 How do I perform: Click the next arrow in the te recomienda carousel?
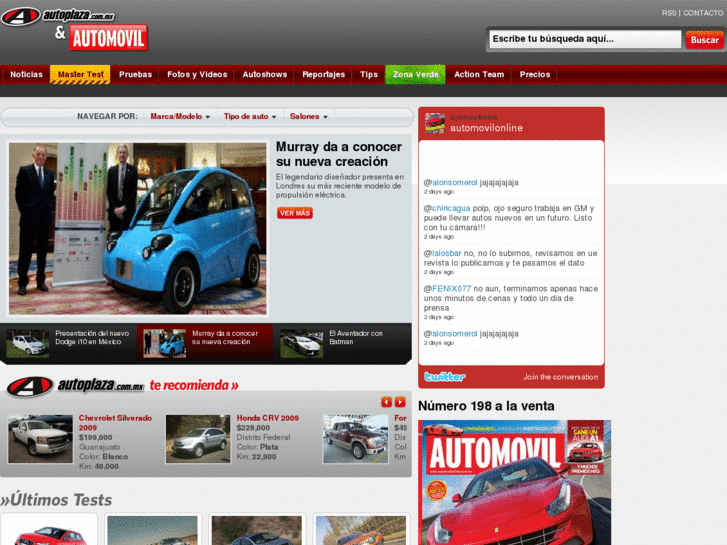pyautogui.click(x=400, y=402)
